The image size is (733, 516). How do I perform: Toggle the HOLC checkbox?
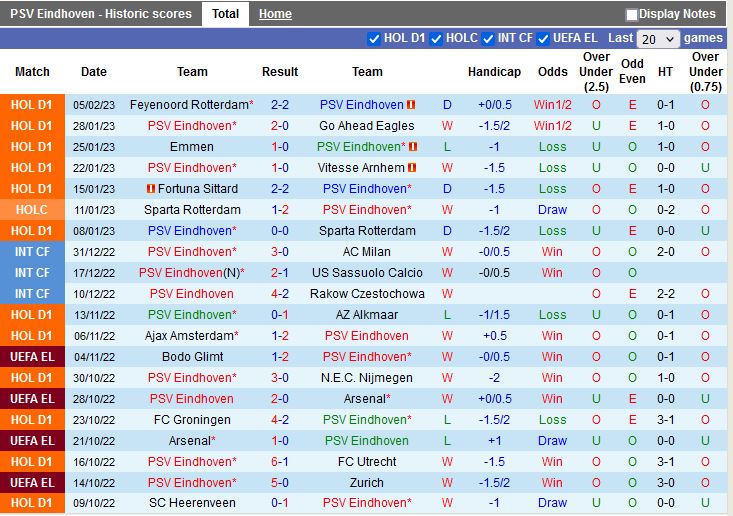point(436,39)
